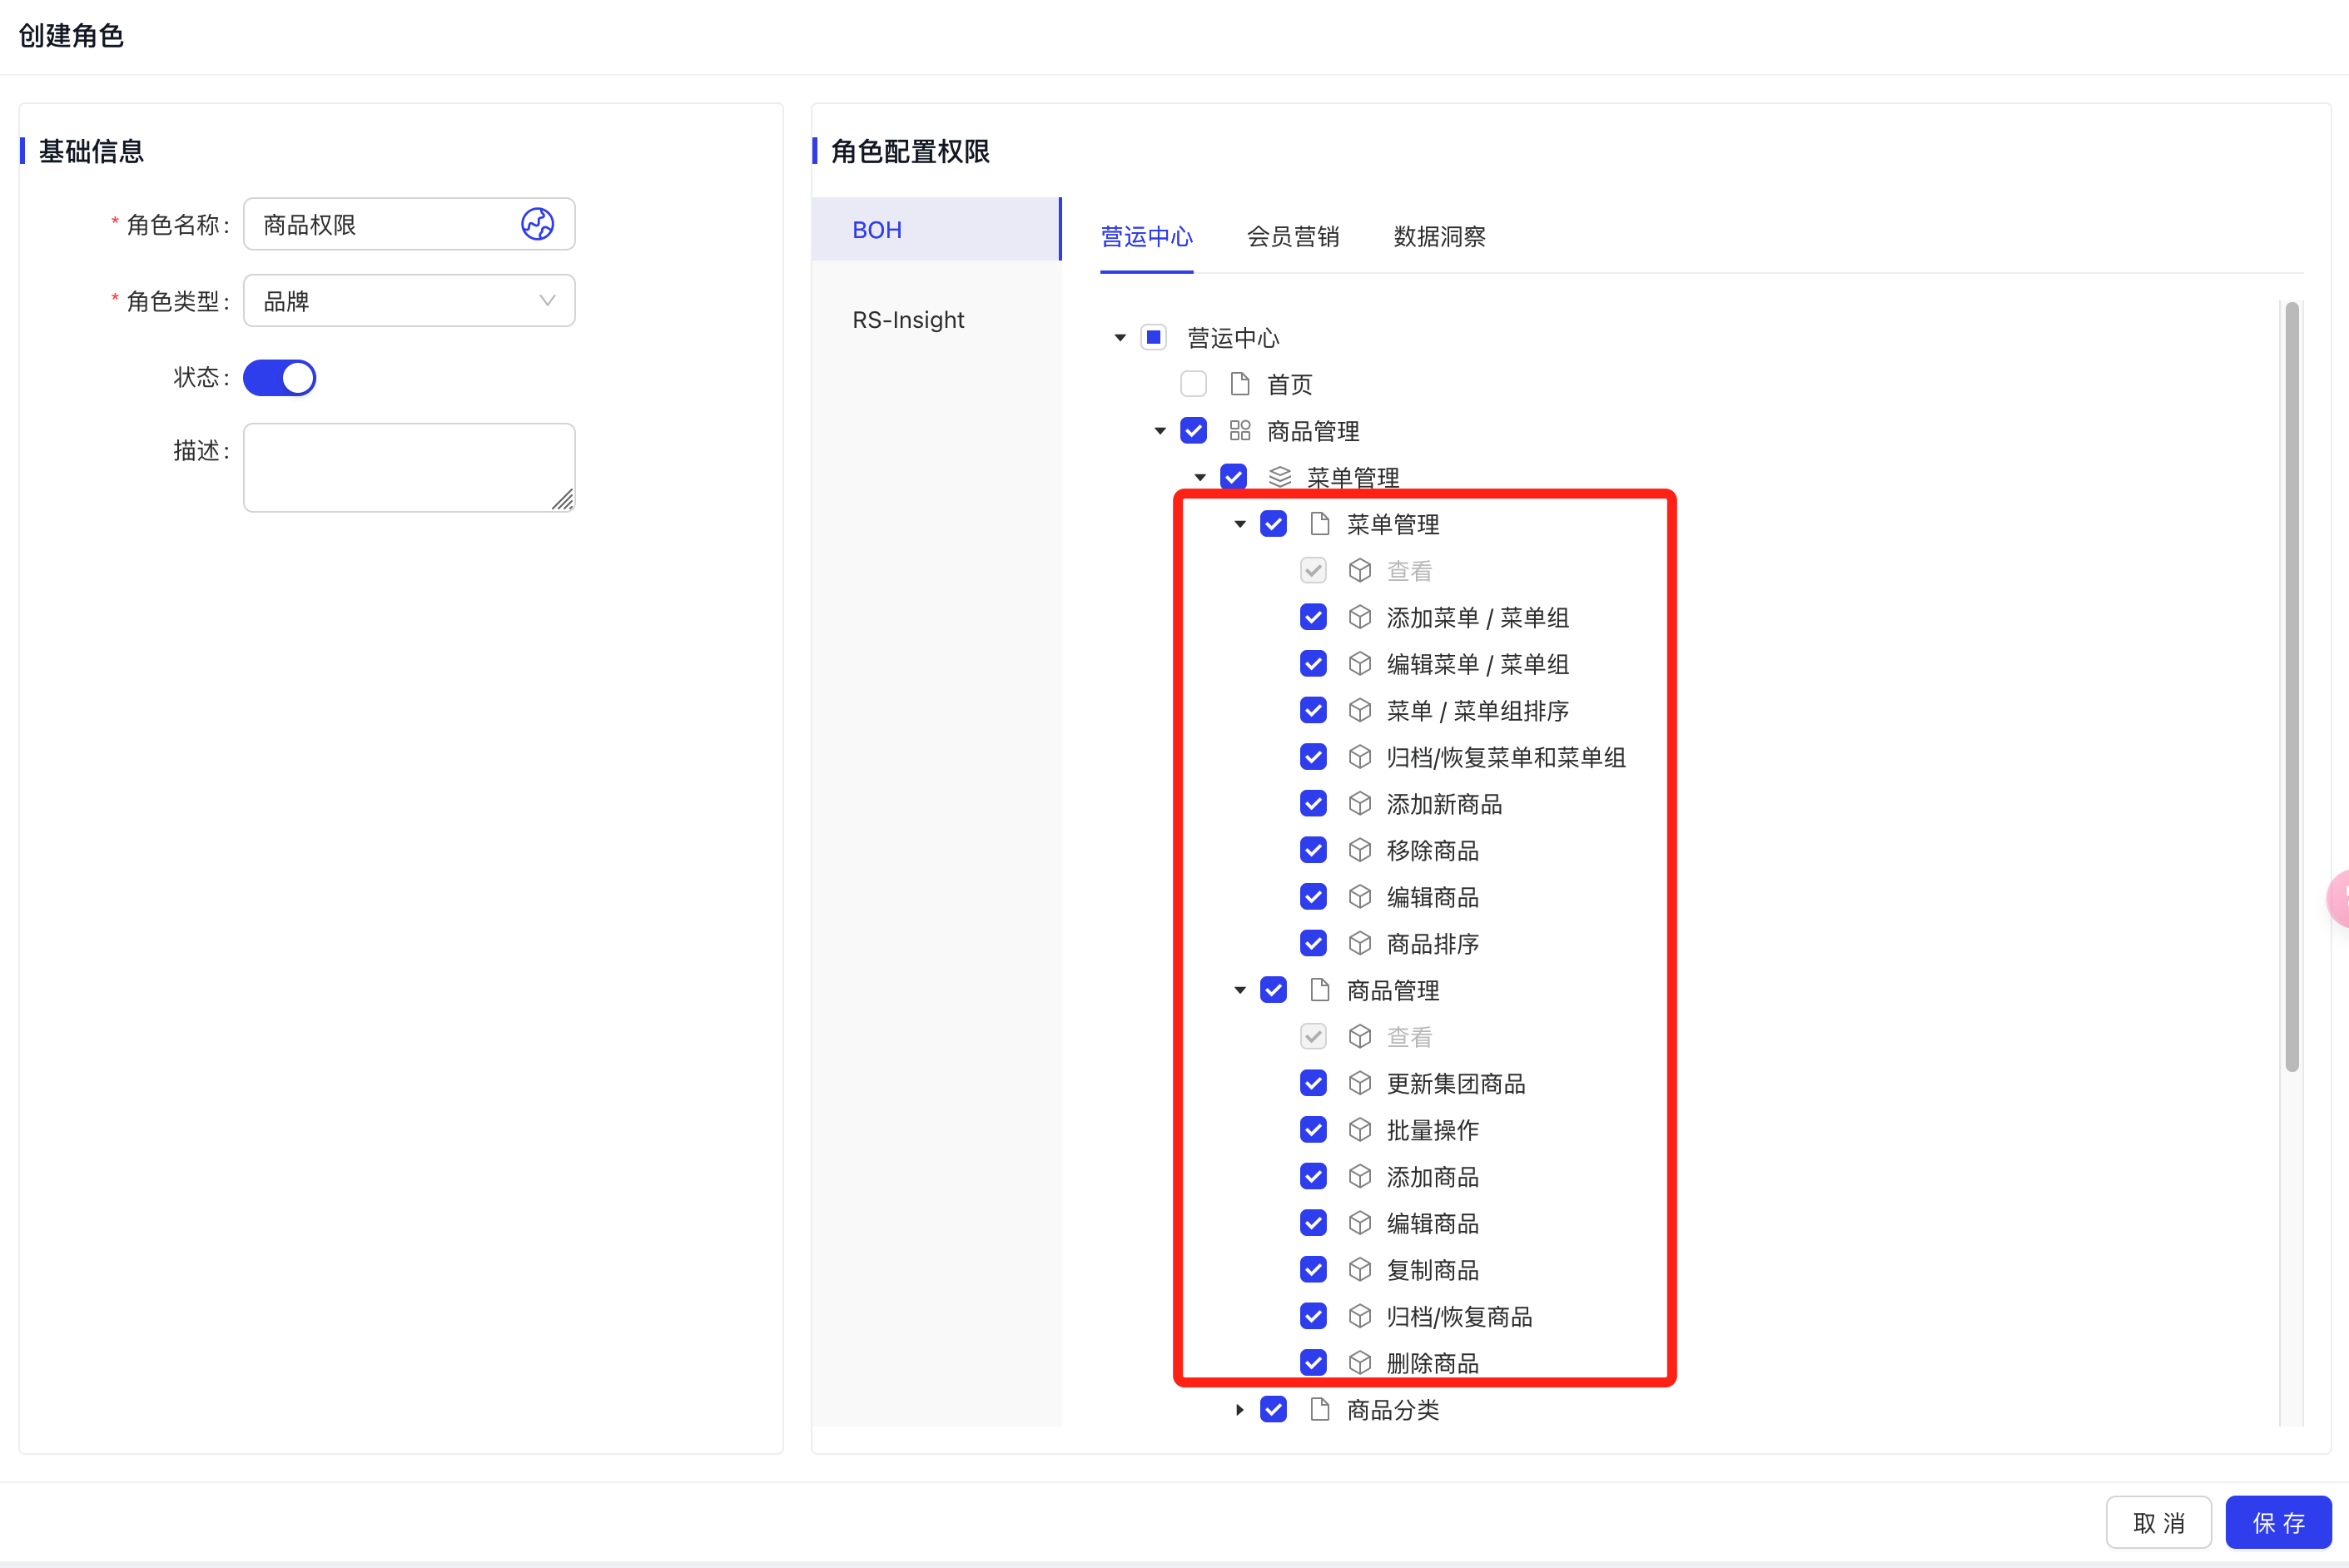Select RS-Insight in the side menu
Screen dimensions: 2349x1568
tap(936, 320)
